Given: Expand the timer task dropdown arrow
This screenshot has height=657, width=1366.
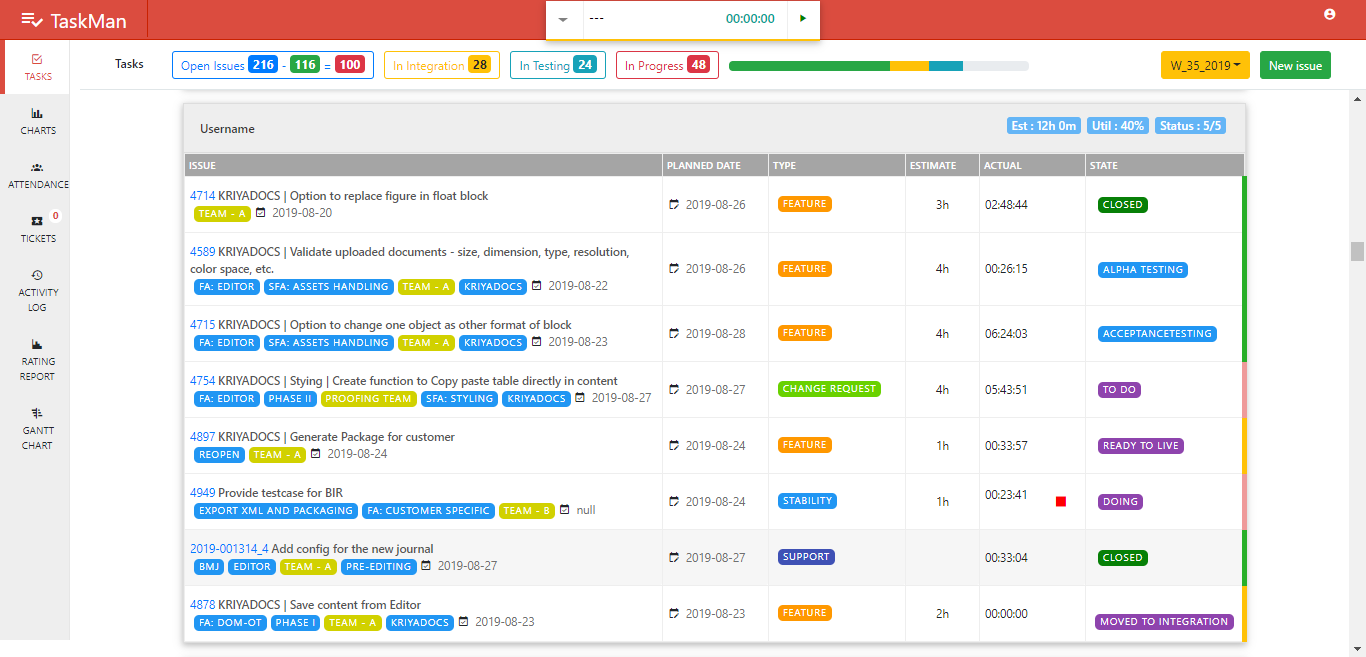Looking at the screenshot, I should tap(563, 20).
